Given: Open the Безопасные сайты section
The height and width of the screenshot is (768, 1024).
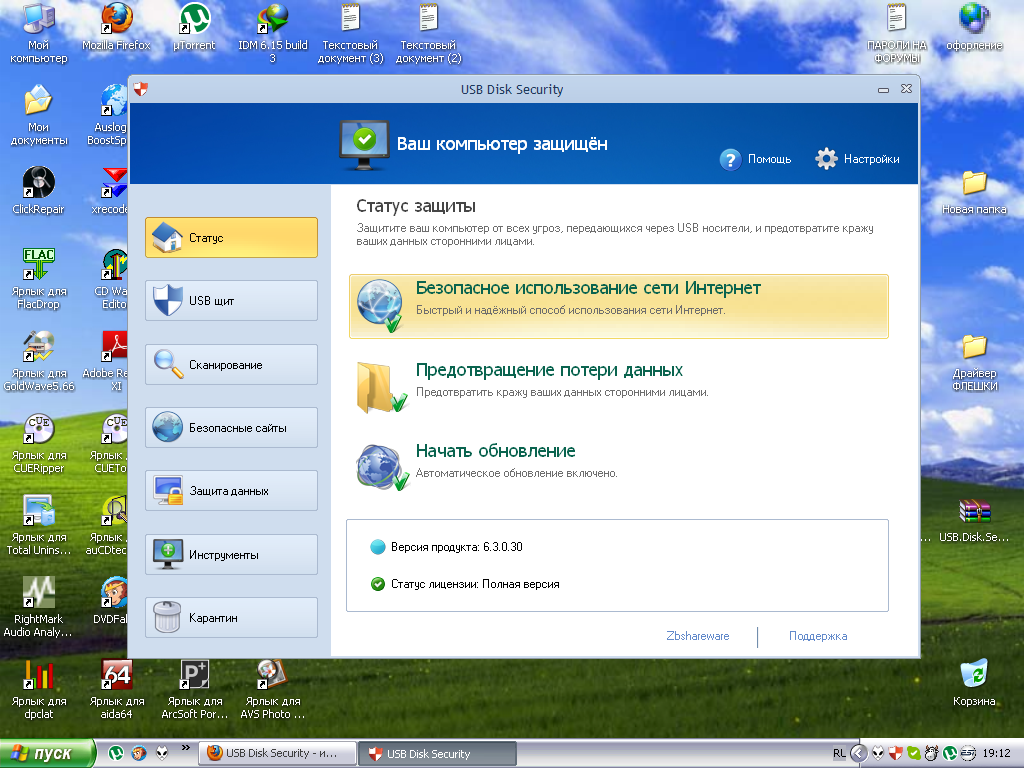Looking at the screenshot, I should 231,428.
